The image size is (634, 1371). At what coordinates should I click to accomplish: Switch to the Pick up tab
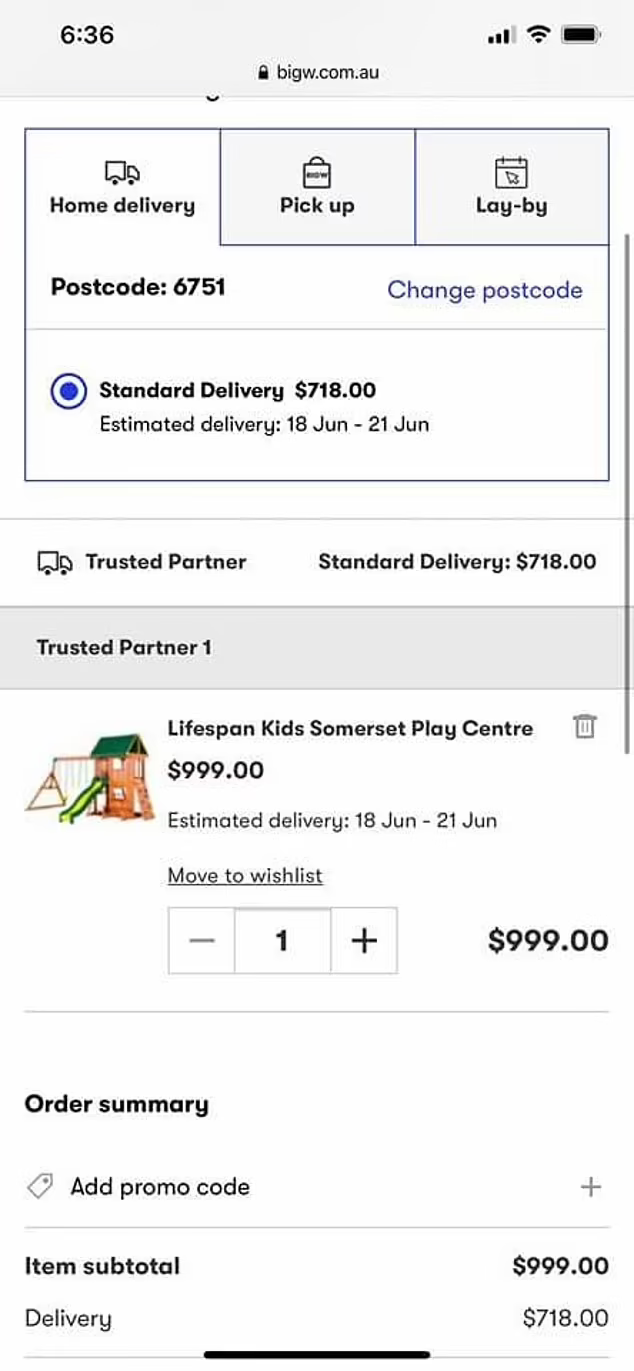(317, 187)
